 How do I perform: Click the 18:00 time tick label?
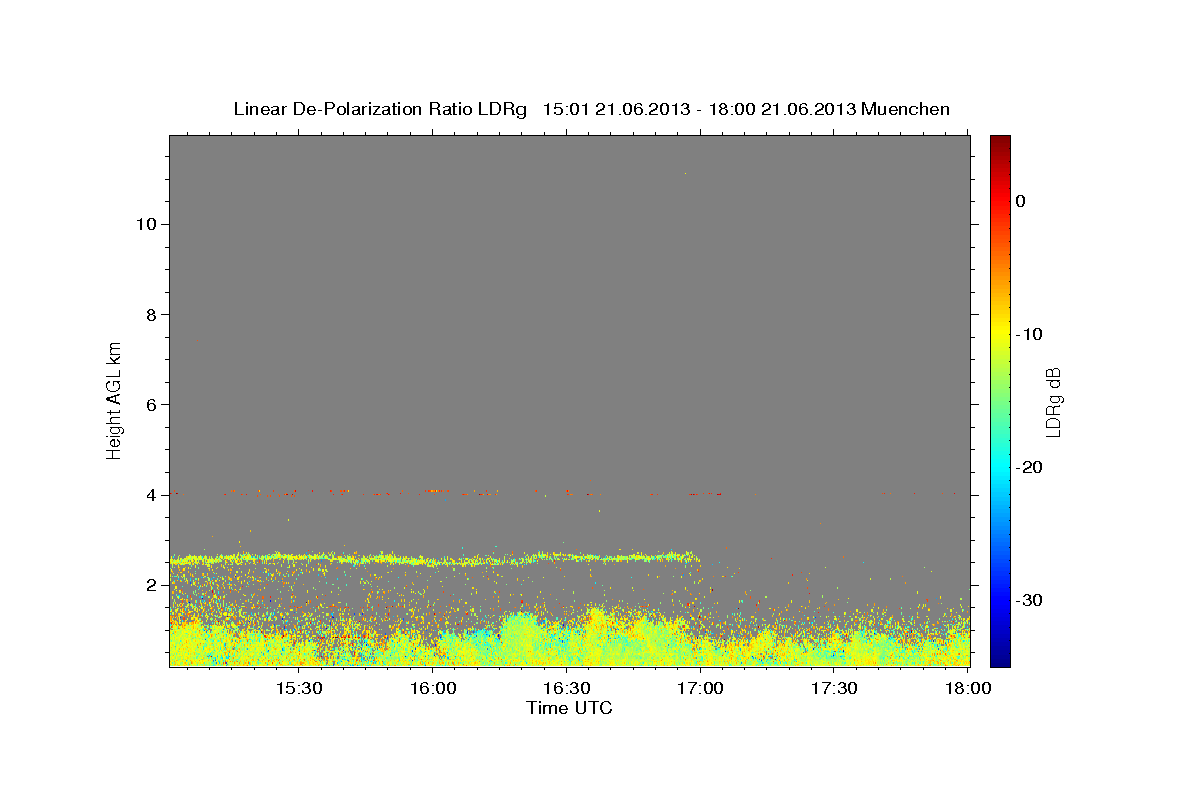point(968,688)
